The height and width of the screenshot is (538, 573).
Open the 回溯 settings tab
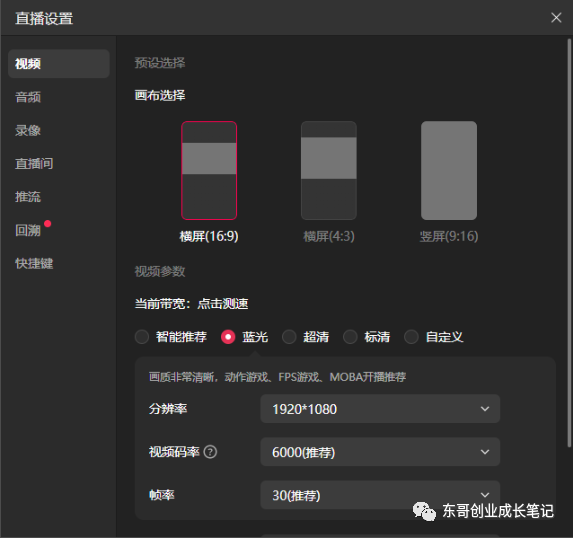coord(28,230)
